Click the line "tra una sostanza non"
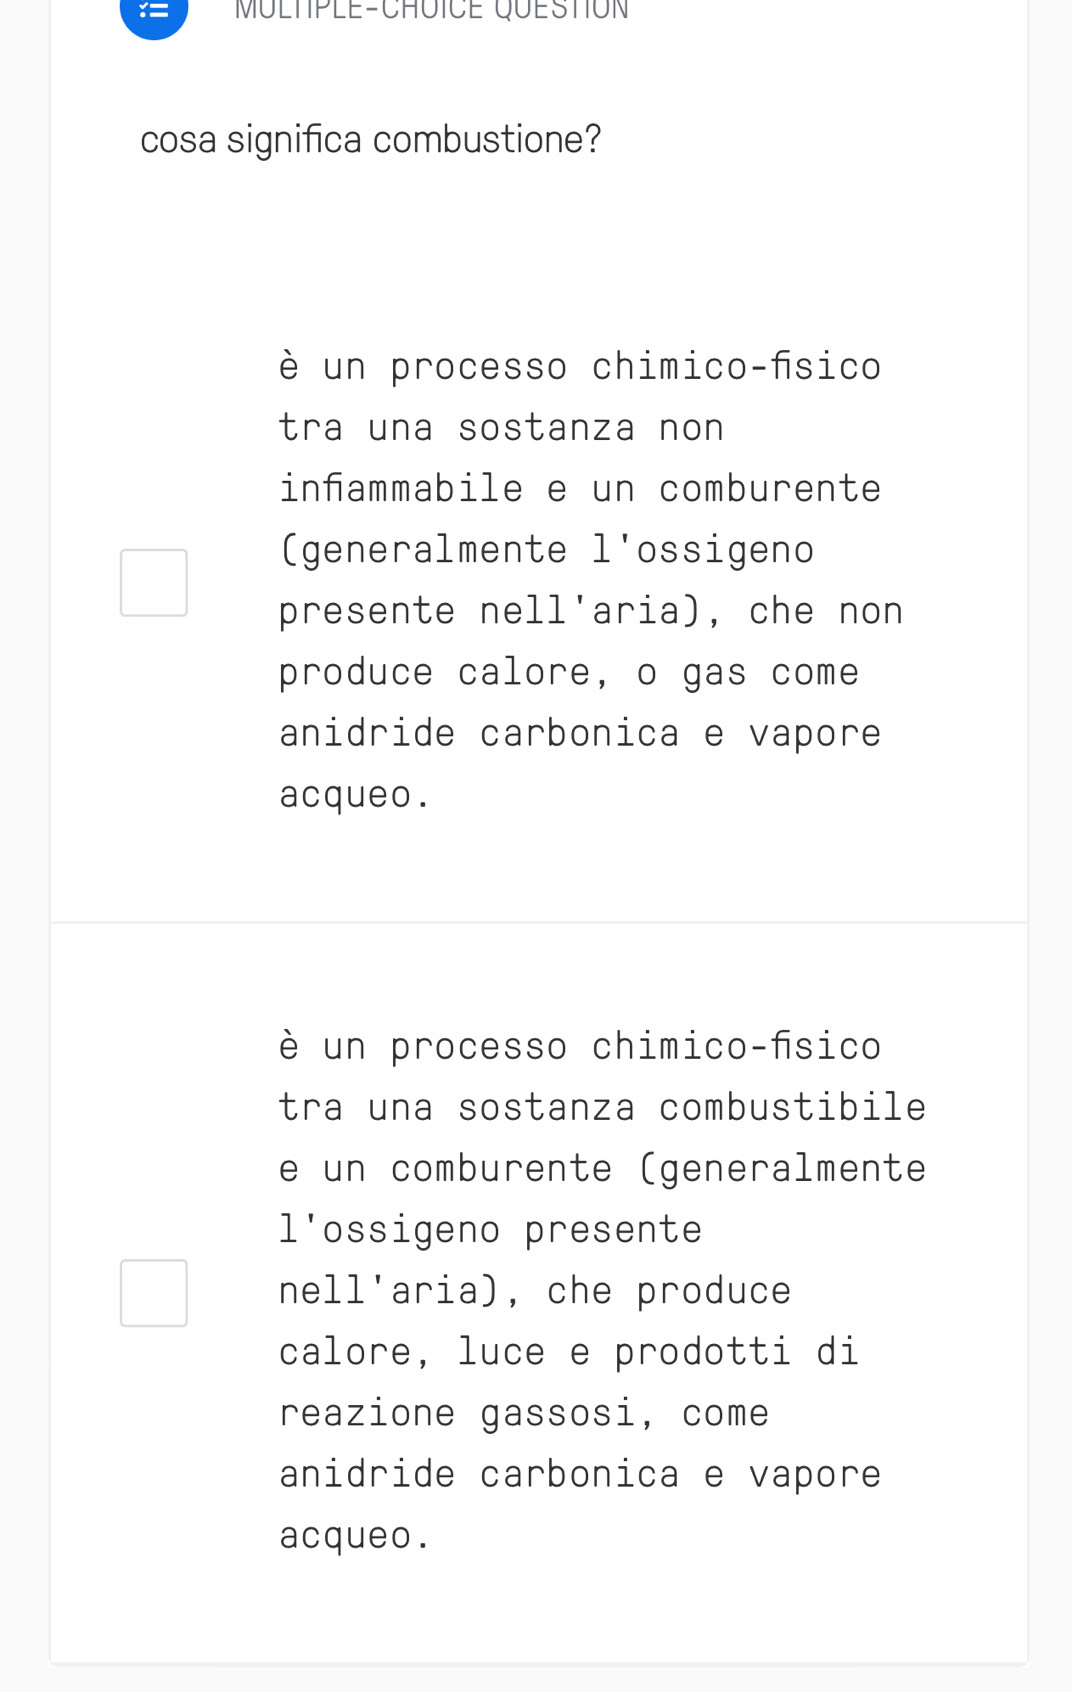Image resolution: width=1072 pixels, height=1692 pixels. pos(501,428)
